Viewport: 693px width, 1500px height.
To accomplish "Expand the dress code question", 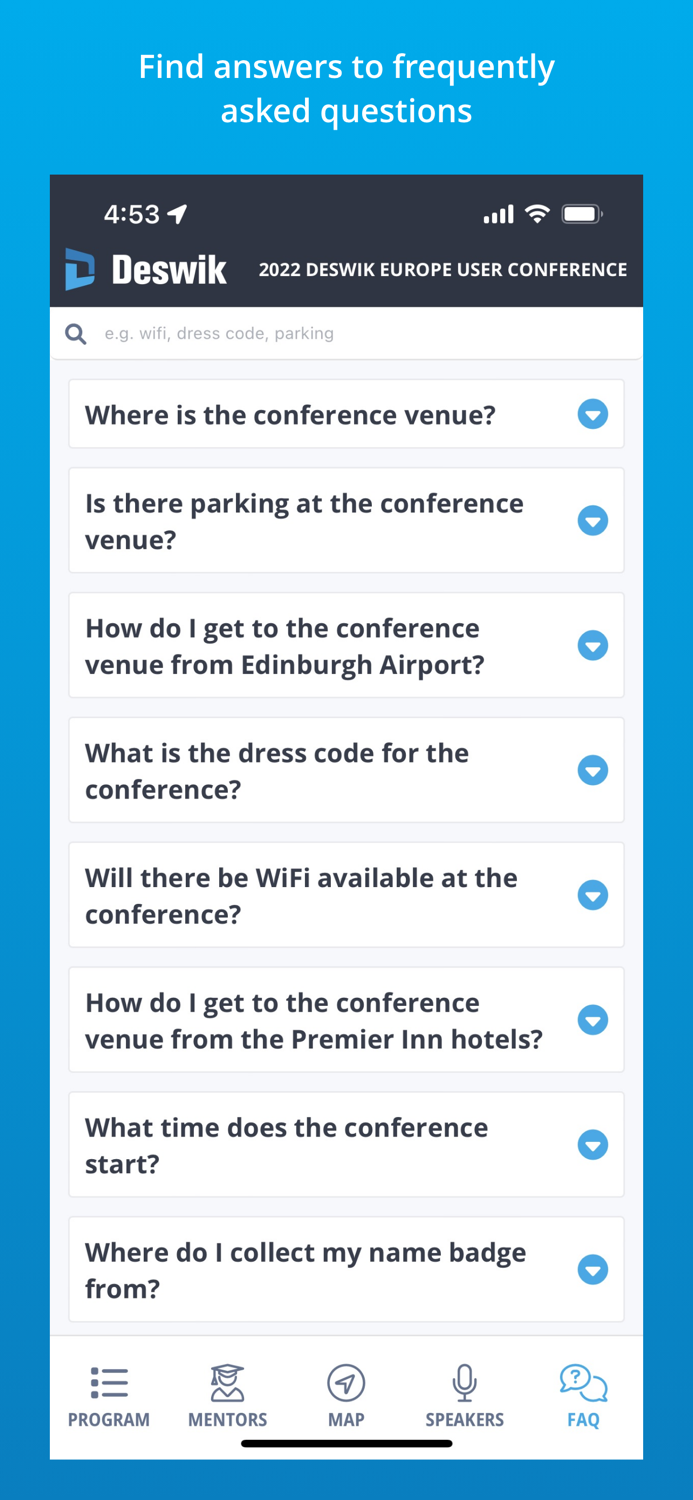I will (593, 770).
